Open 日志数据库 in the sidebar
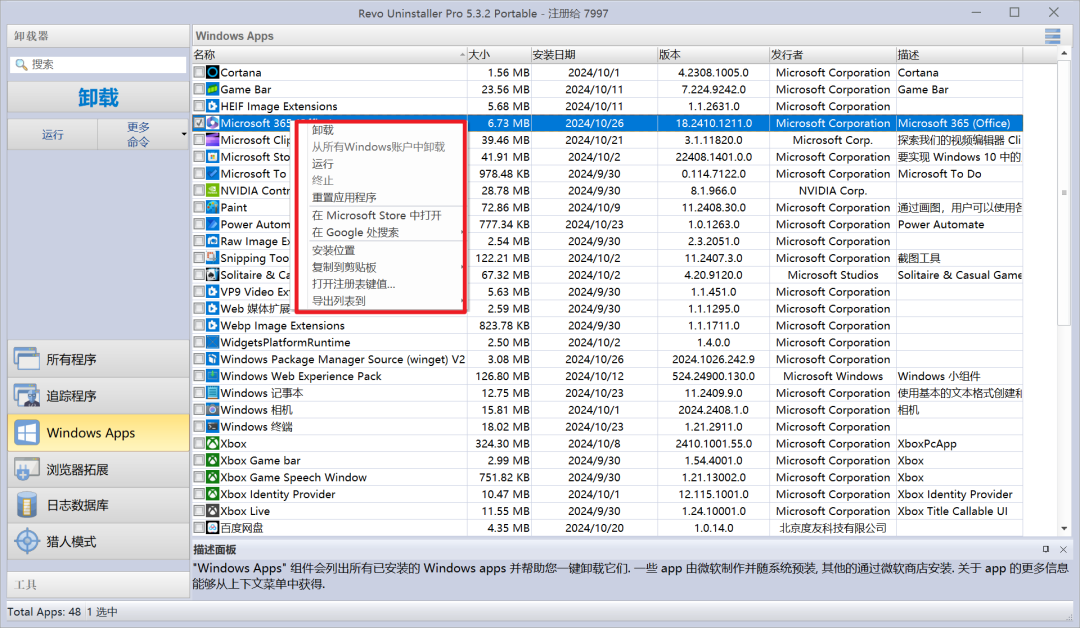This screenshot has width=1080, height=628. [x=98, y=505]
